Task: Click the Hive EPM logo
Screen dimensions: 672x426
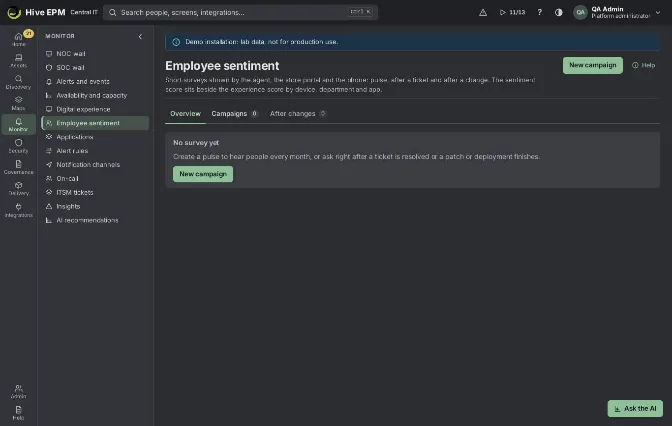Action: (x=14, y=12)
